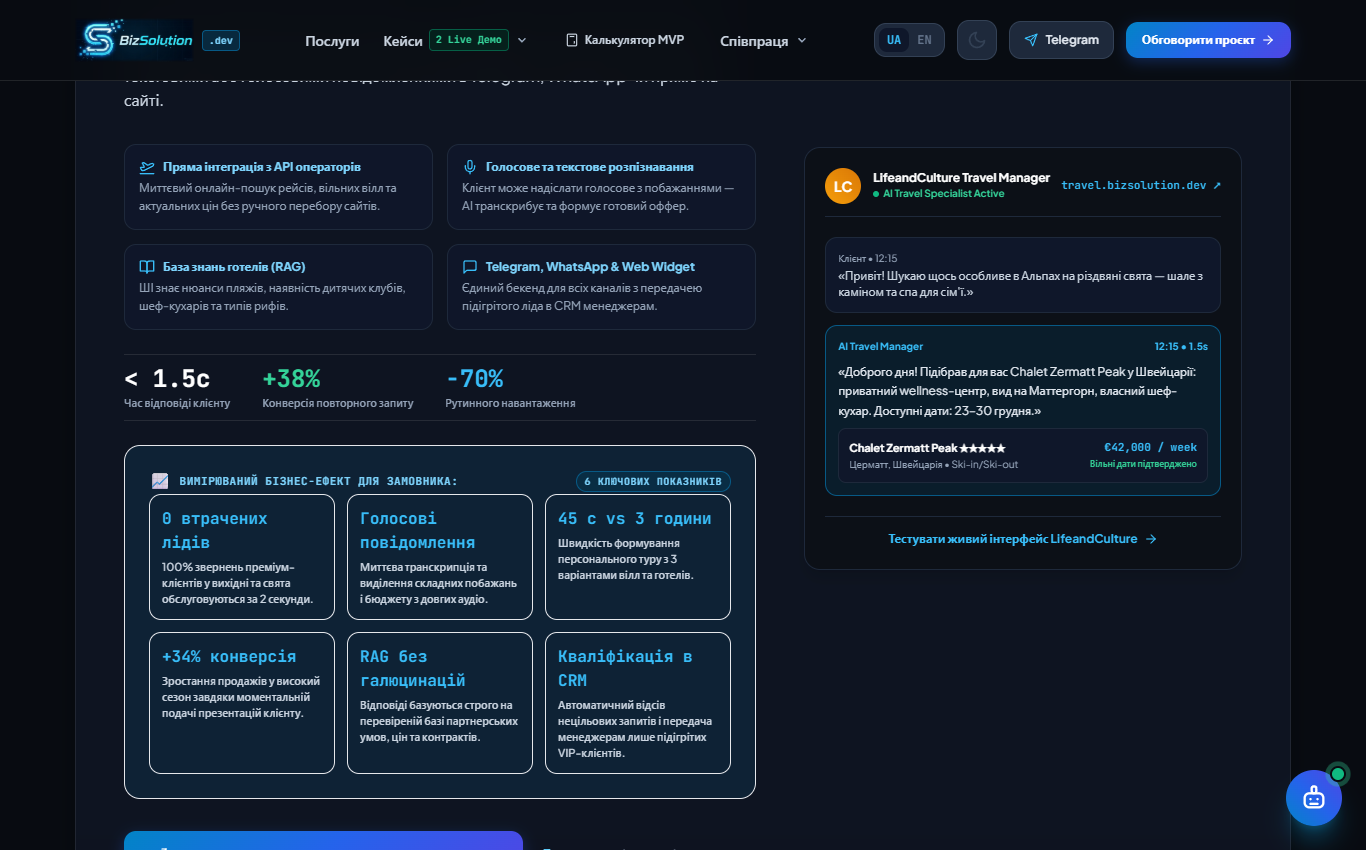1366x850 pixels.
Task: Open Калькулятор MVP menu item
Action: (625, 40)
